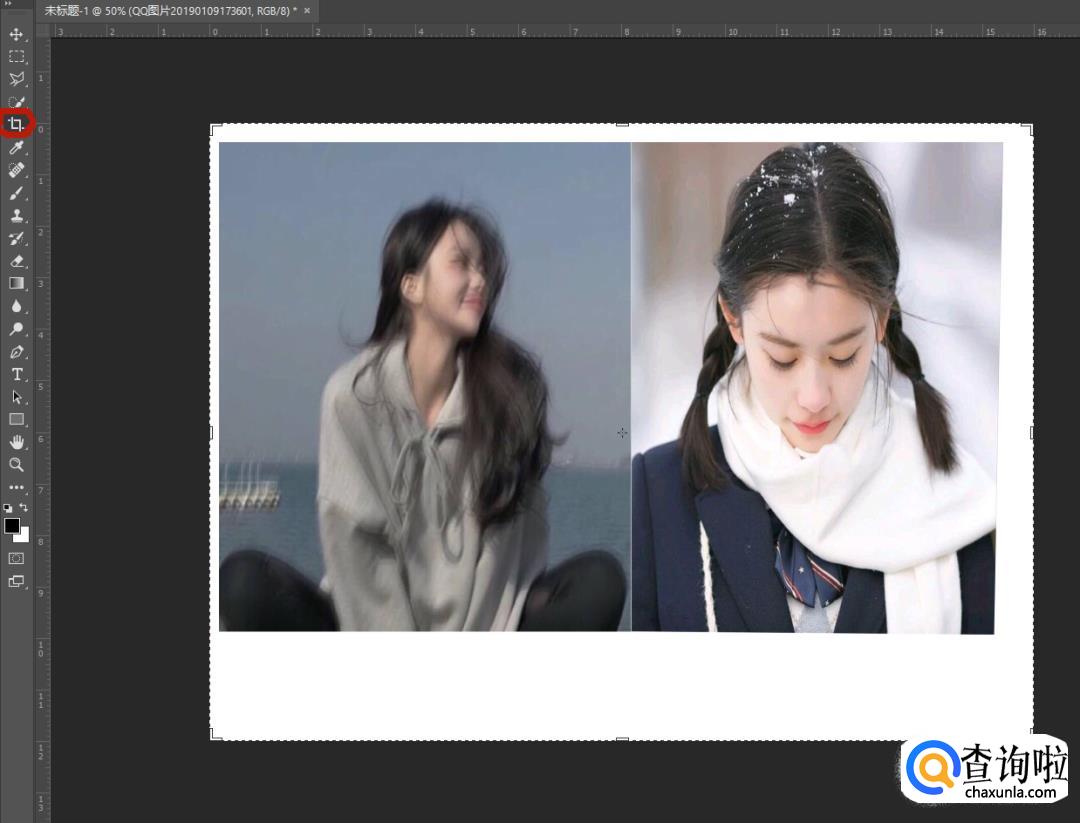Select the Zoom magnifier tool
The width and height of the screenshot is (1080, 823).
tap(16, 465)
